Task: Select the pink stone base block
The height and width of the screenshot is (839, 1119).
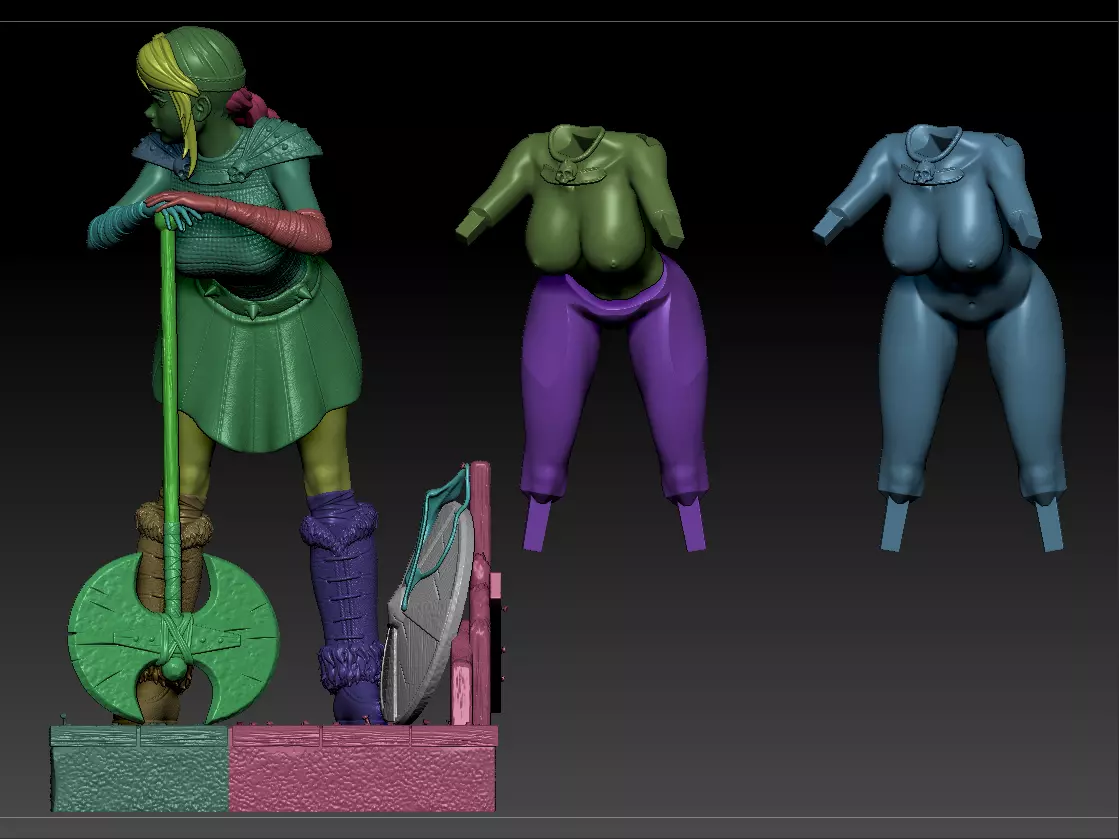Action: 363,768
